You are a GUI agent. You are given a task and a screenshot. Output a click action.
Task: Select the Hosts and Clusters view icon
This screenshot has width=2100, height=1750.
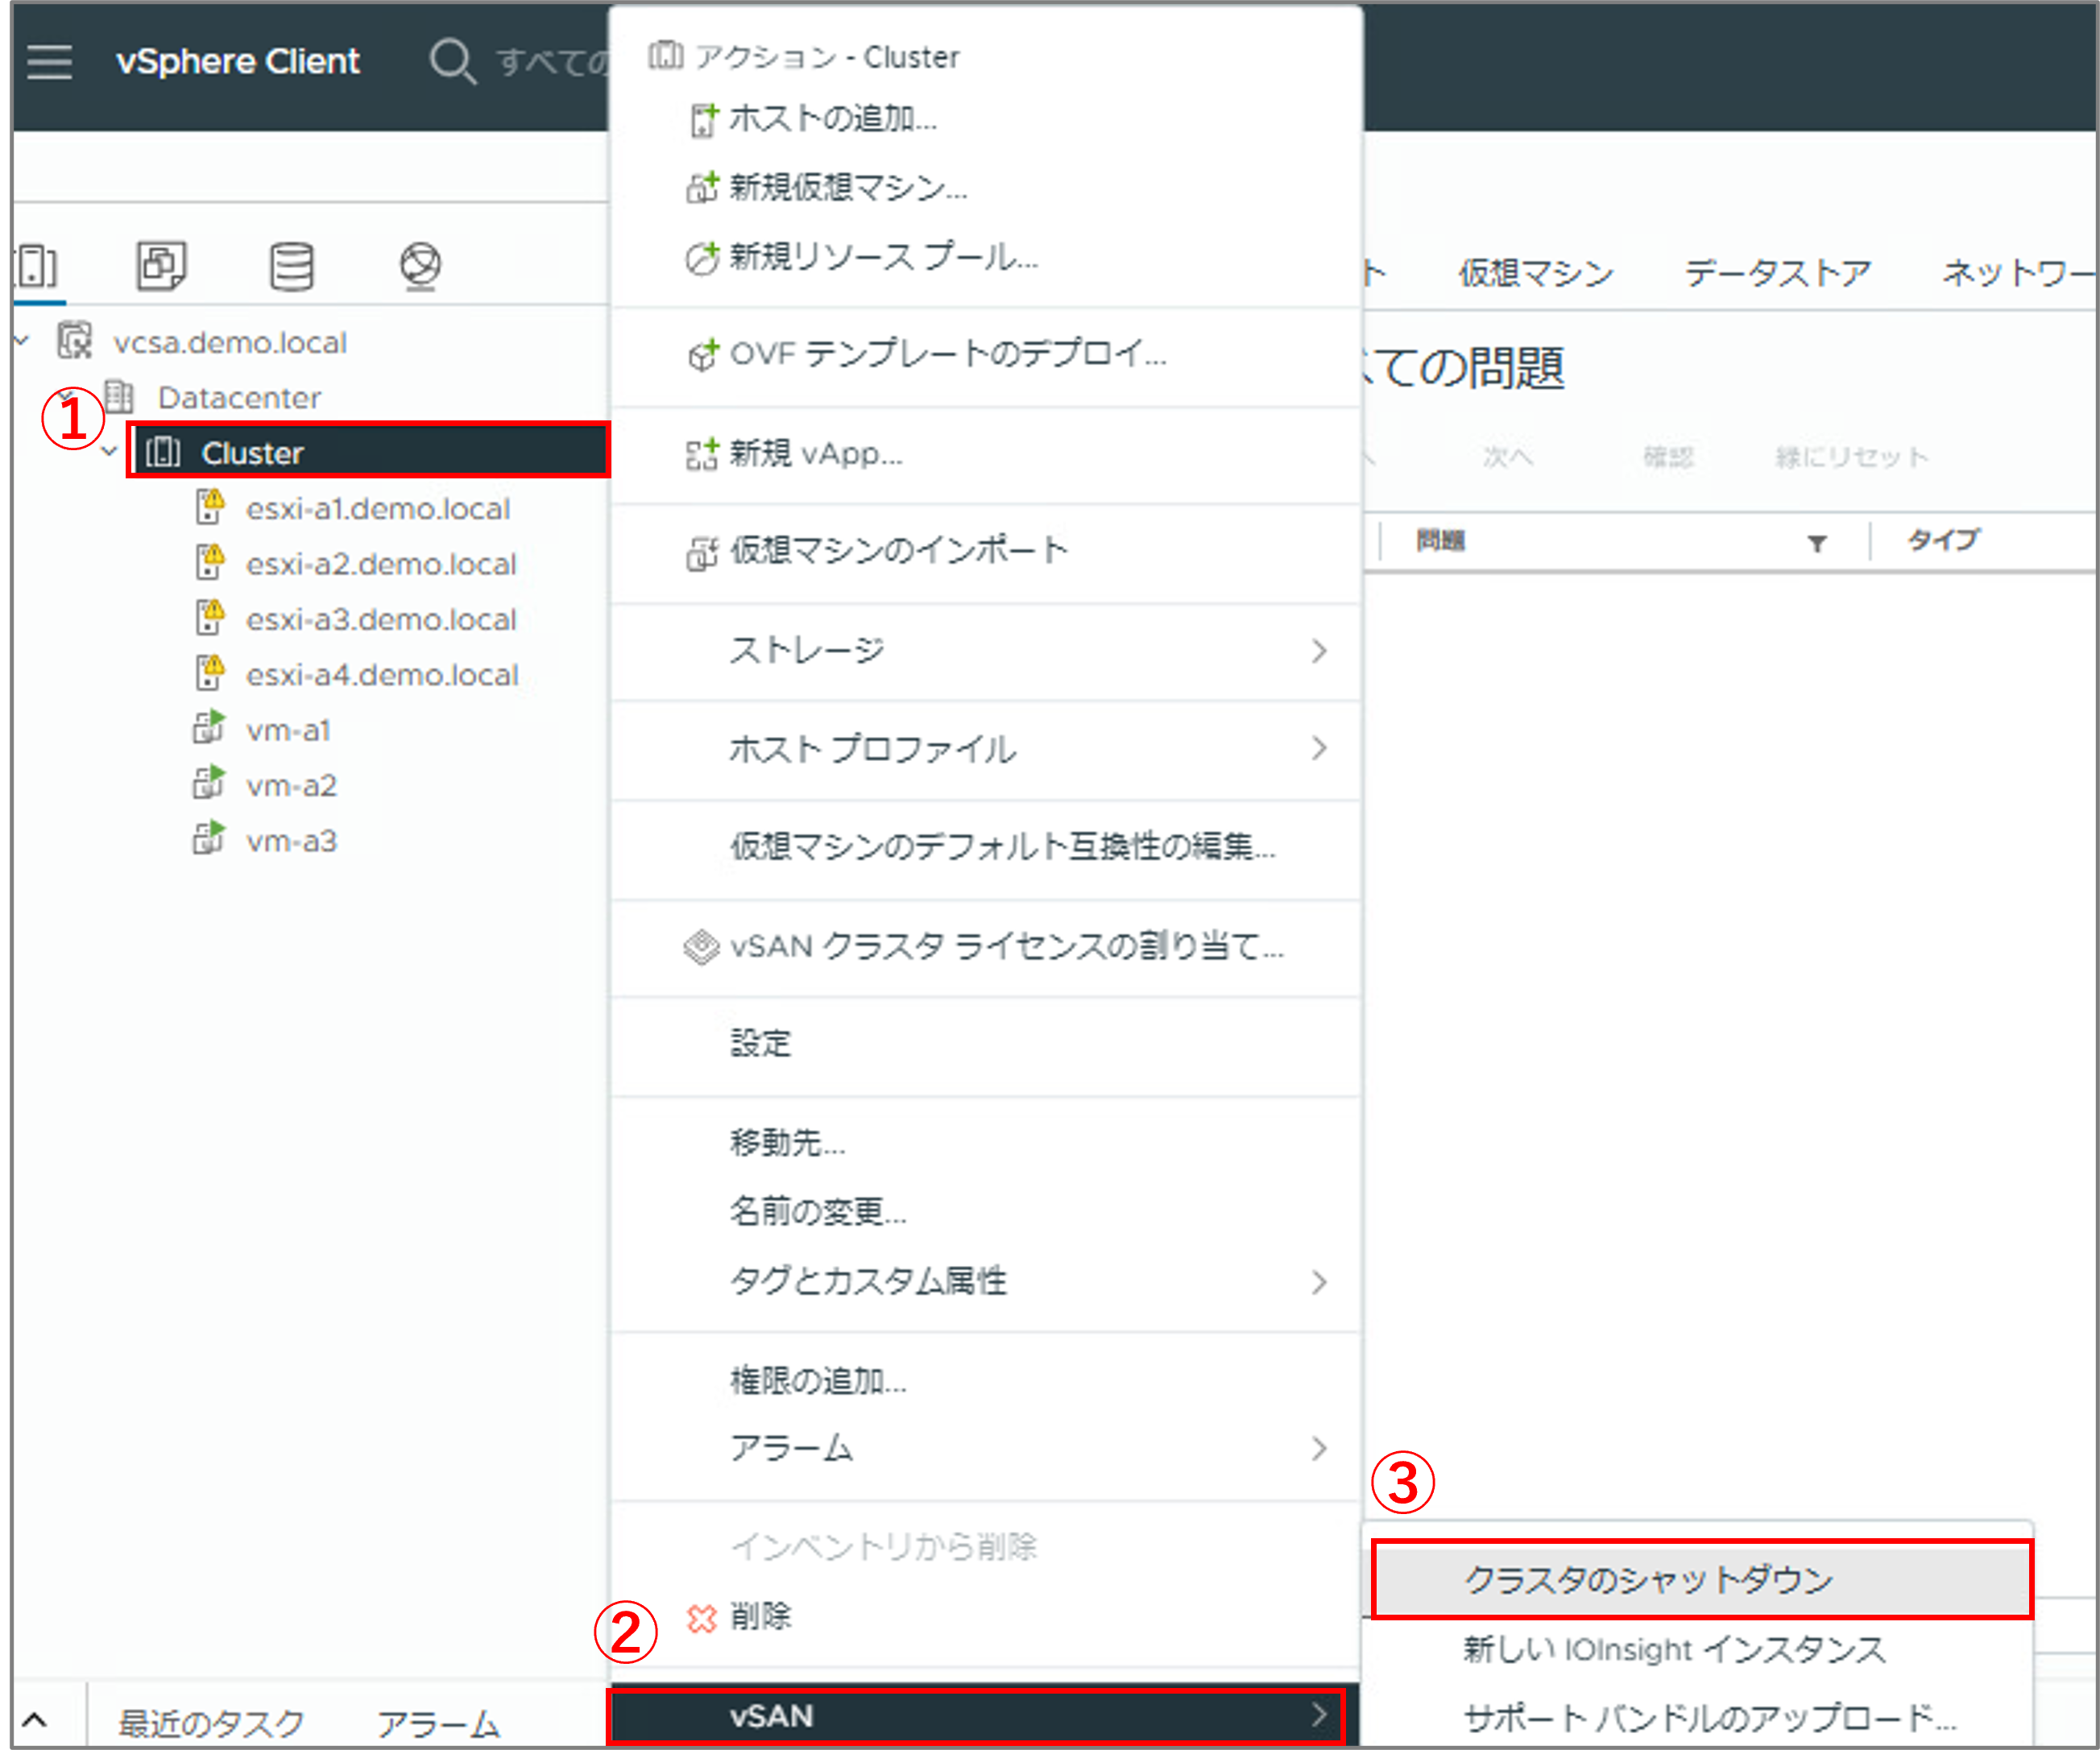point(37,266)
